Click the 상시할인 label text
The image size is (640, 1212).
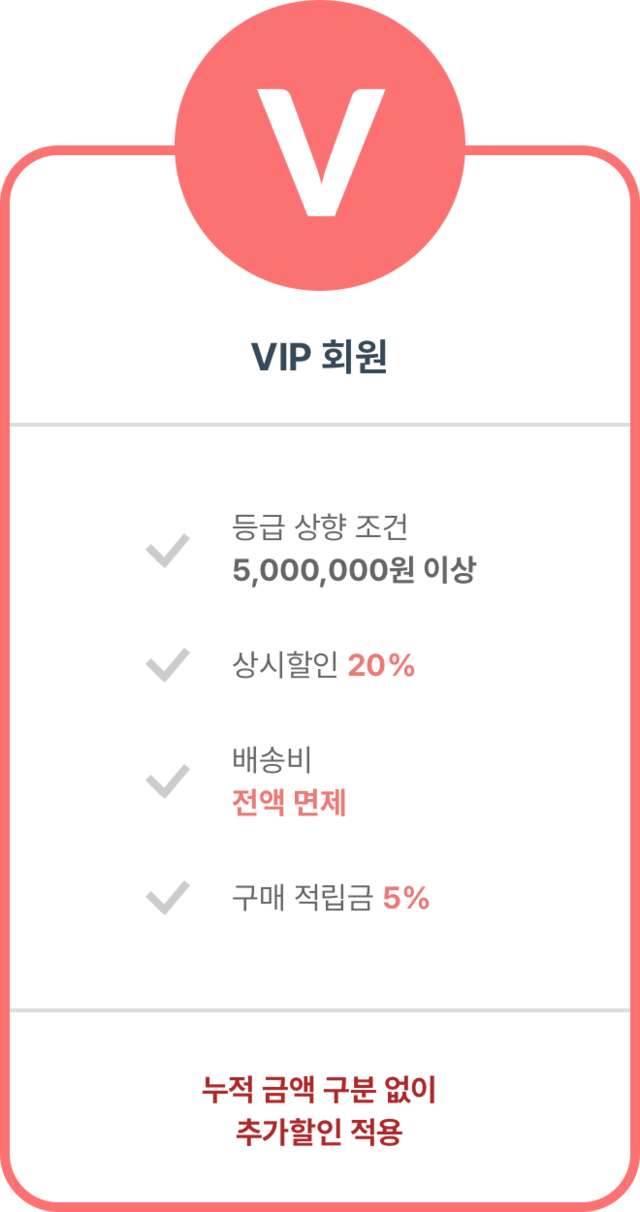[284, 666]
